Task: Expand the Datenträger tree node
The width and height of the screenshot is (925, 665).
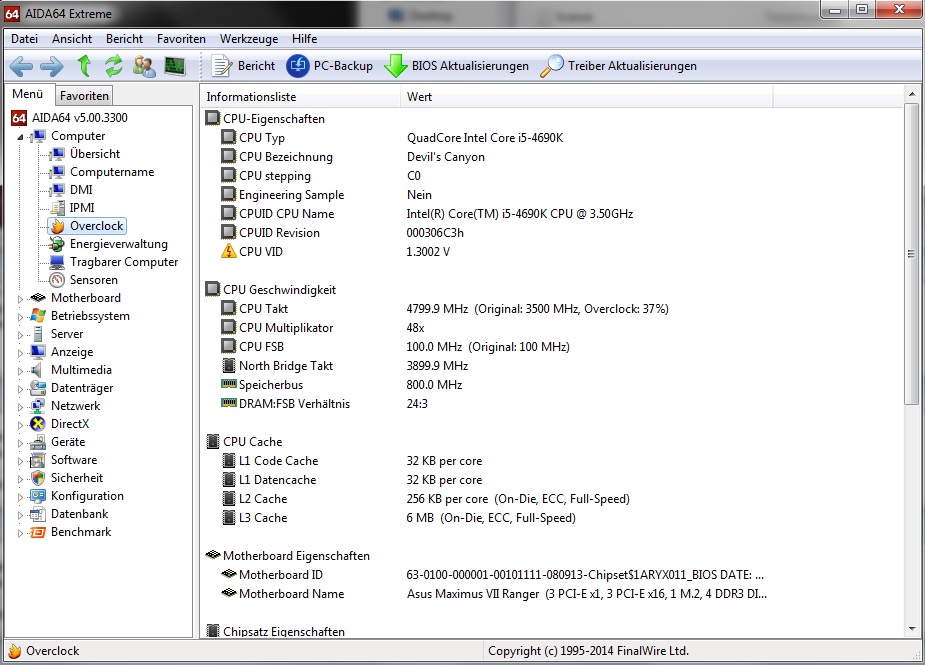Action: tap(20, 389)
